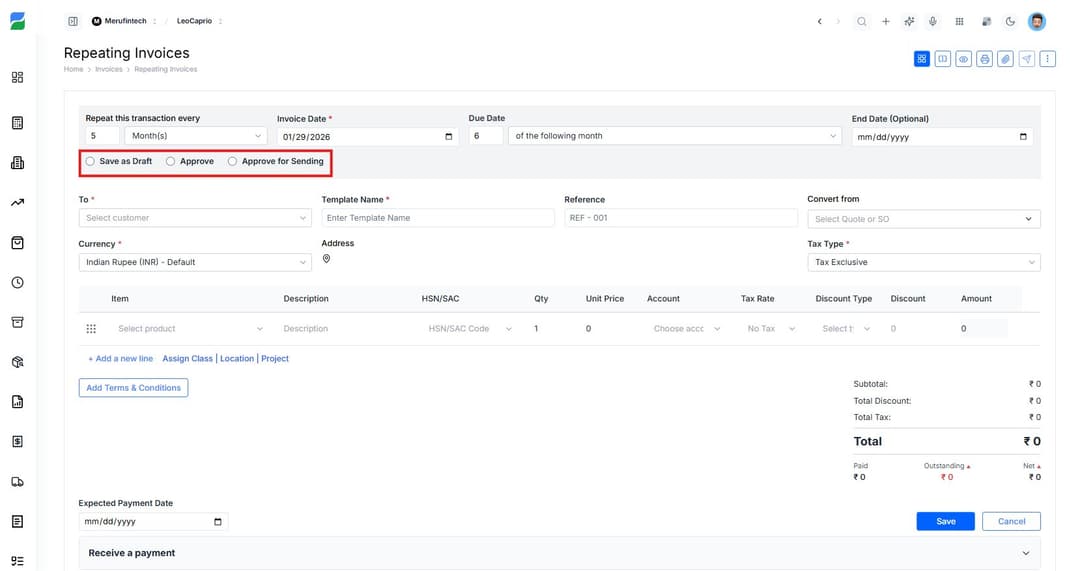Open the trending arrow icon in sidebar
The height and width of the screenshot is (571, 1080).
pyautogui.click(x=18, y=203)
